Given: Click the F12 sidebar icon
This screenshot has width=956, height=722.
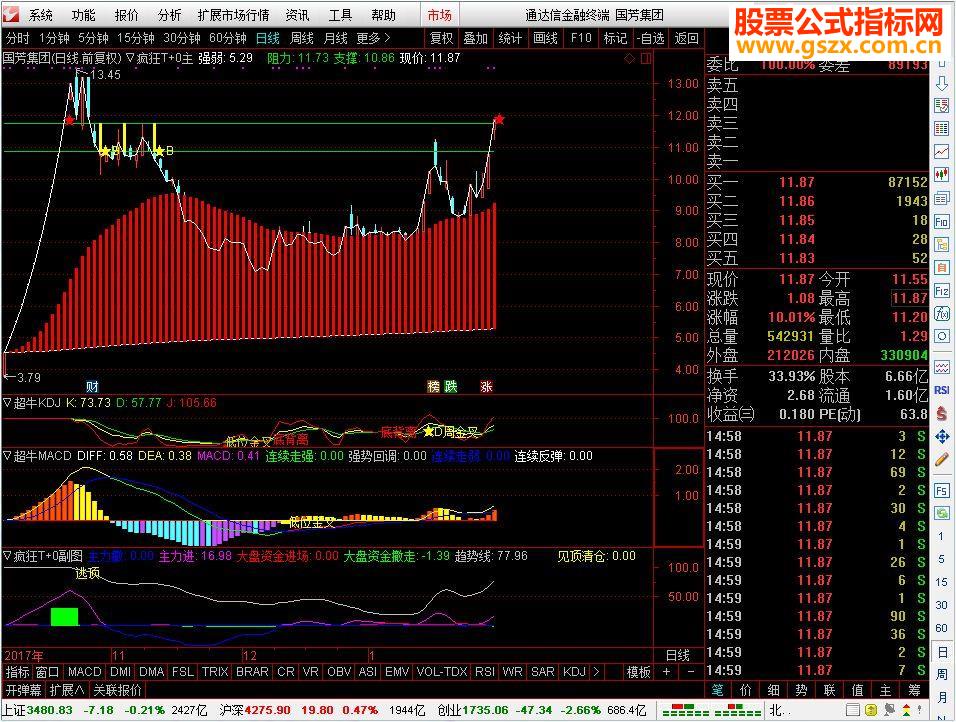Looking at the screenshot, I should click(x=942, y=291).
